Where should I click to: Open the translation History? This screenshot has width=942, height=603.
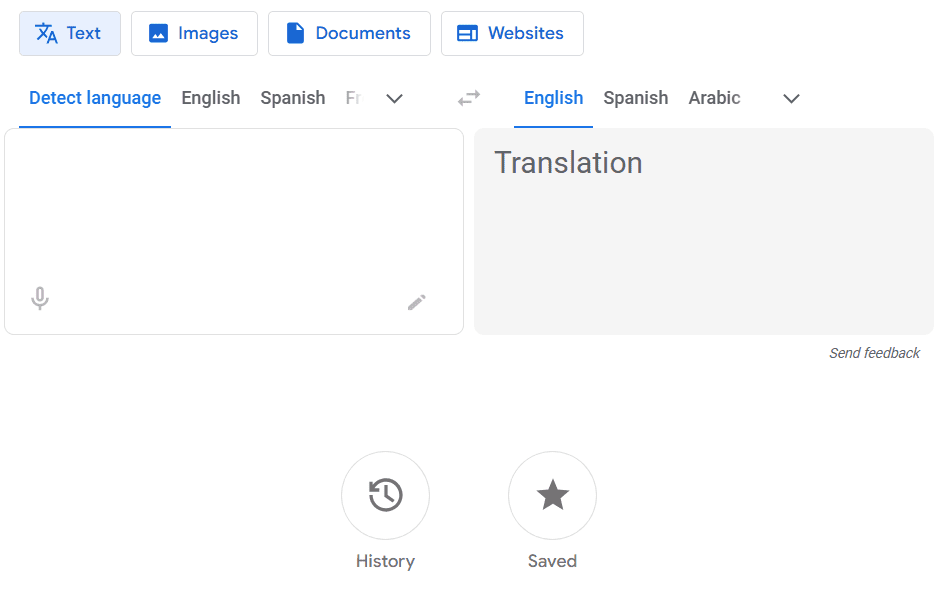pyautogui.click(x=385, y=495)
